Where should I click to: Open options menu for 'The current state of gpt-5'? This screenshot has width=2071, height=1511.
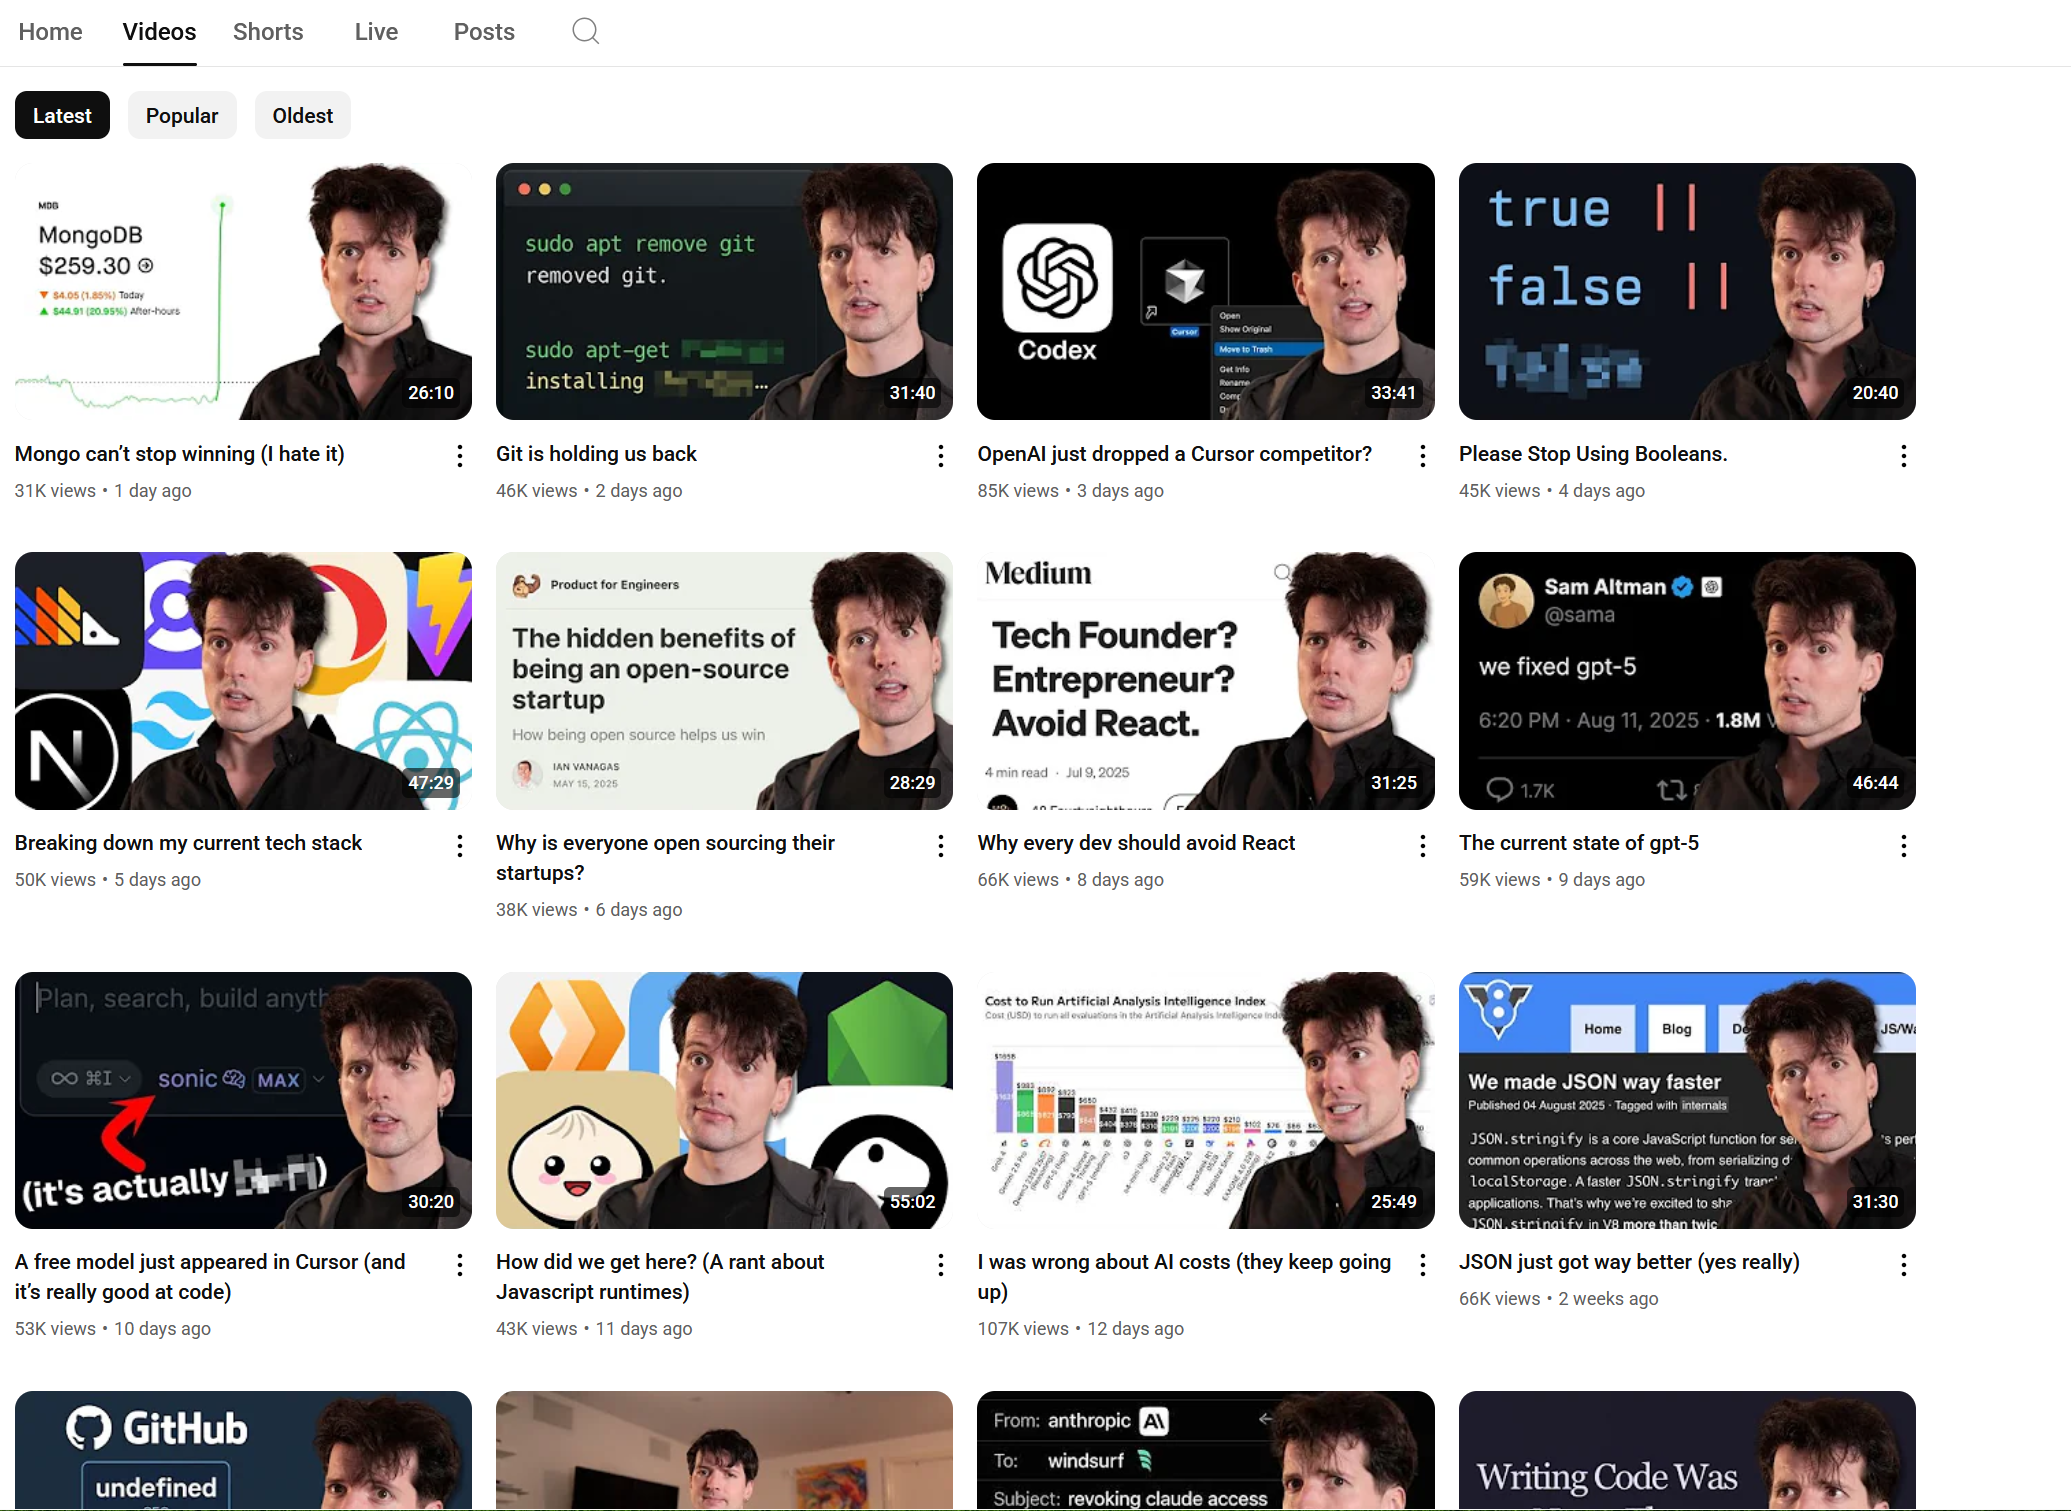coord(1903,846)
